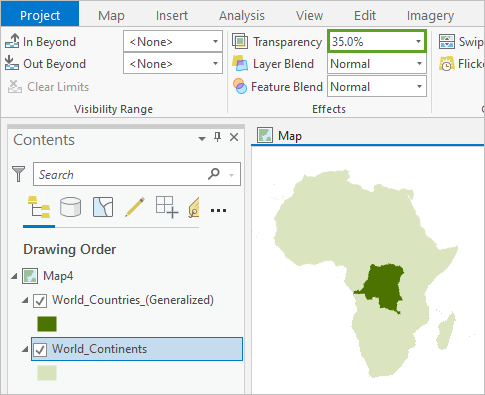485x395 pixels.
Task: Click the light green World_Continents symbol swatch
Action: (x=47, y=373)
